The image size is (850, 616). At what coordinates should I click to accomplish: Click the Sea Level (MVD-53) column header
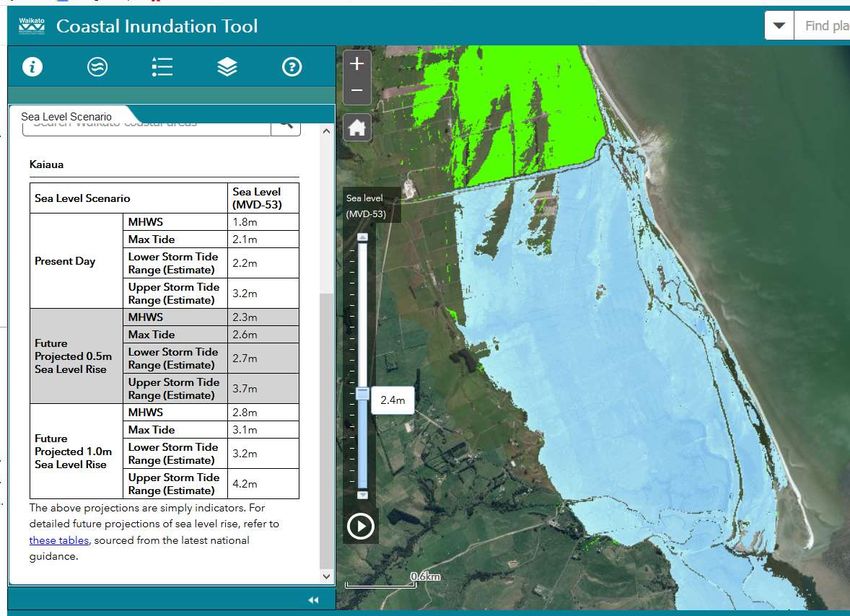[257, 198]
